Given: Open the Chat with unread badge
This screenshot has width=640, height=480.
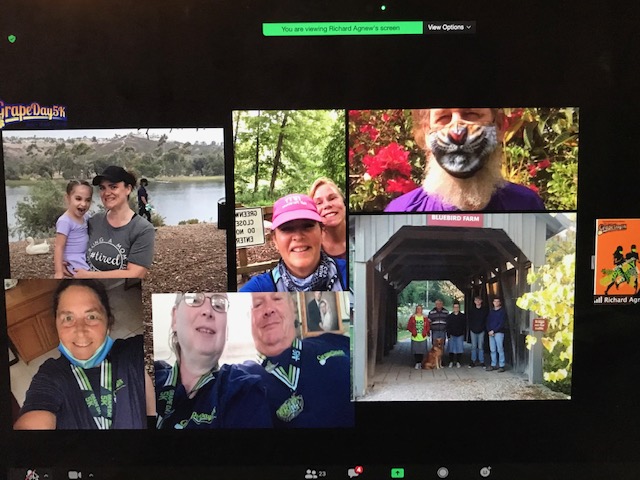Looking at the screenshot, I should pos(353,472).
